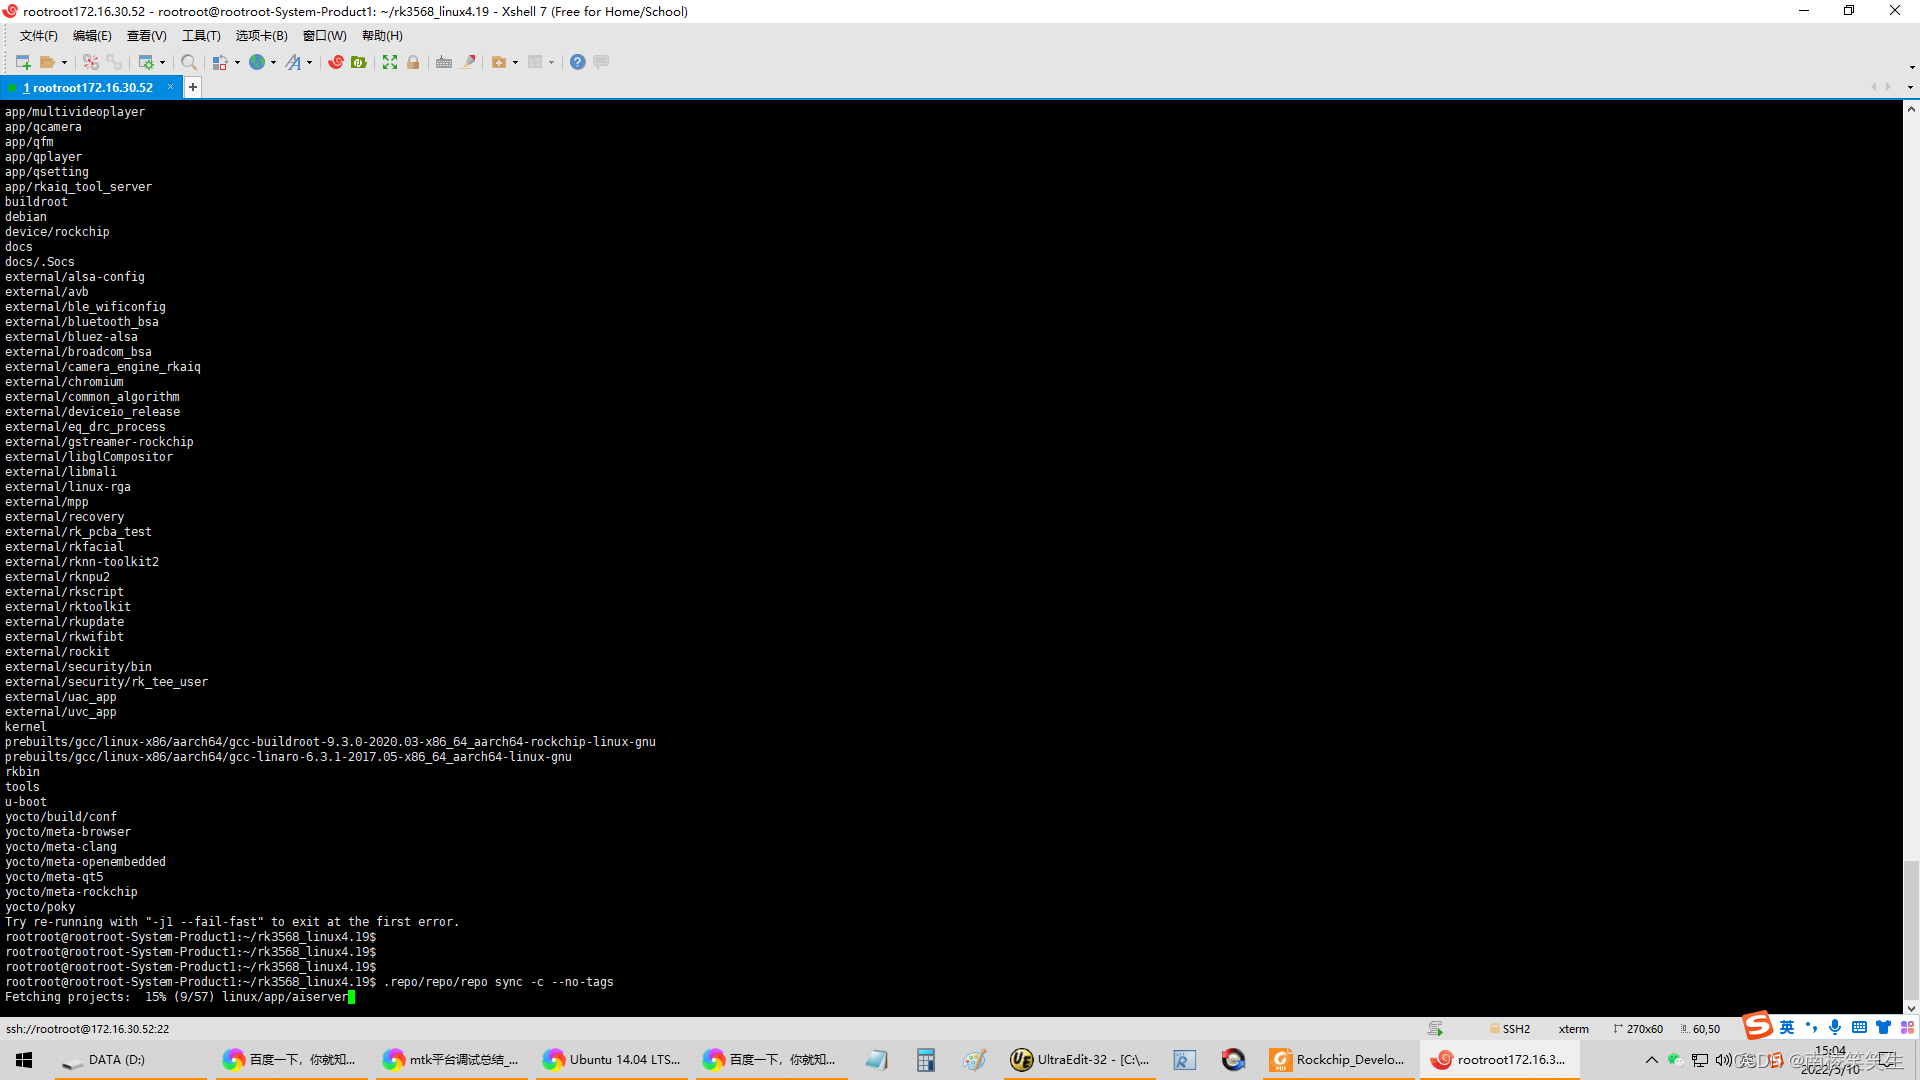Open the compose/message bubble icon

(x=599, y=62)
